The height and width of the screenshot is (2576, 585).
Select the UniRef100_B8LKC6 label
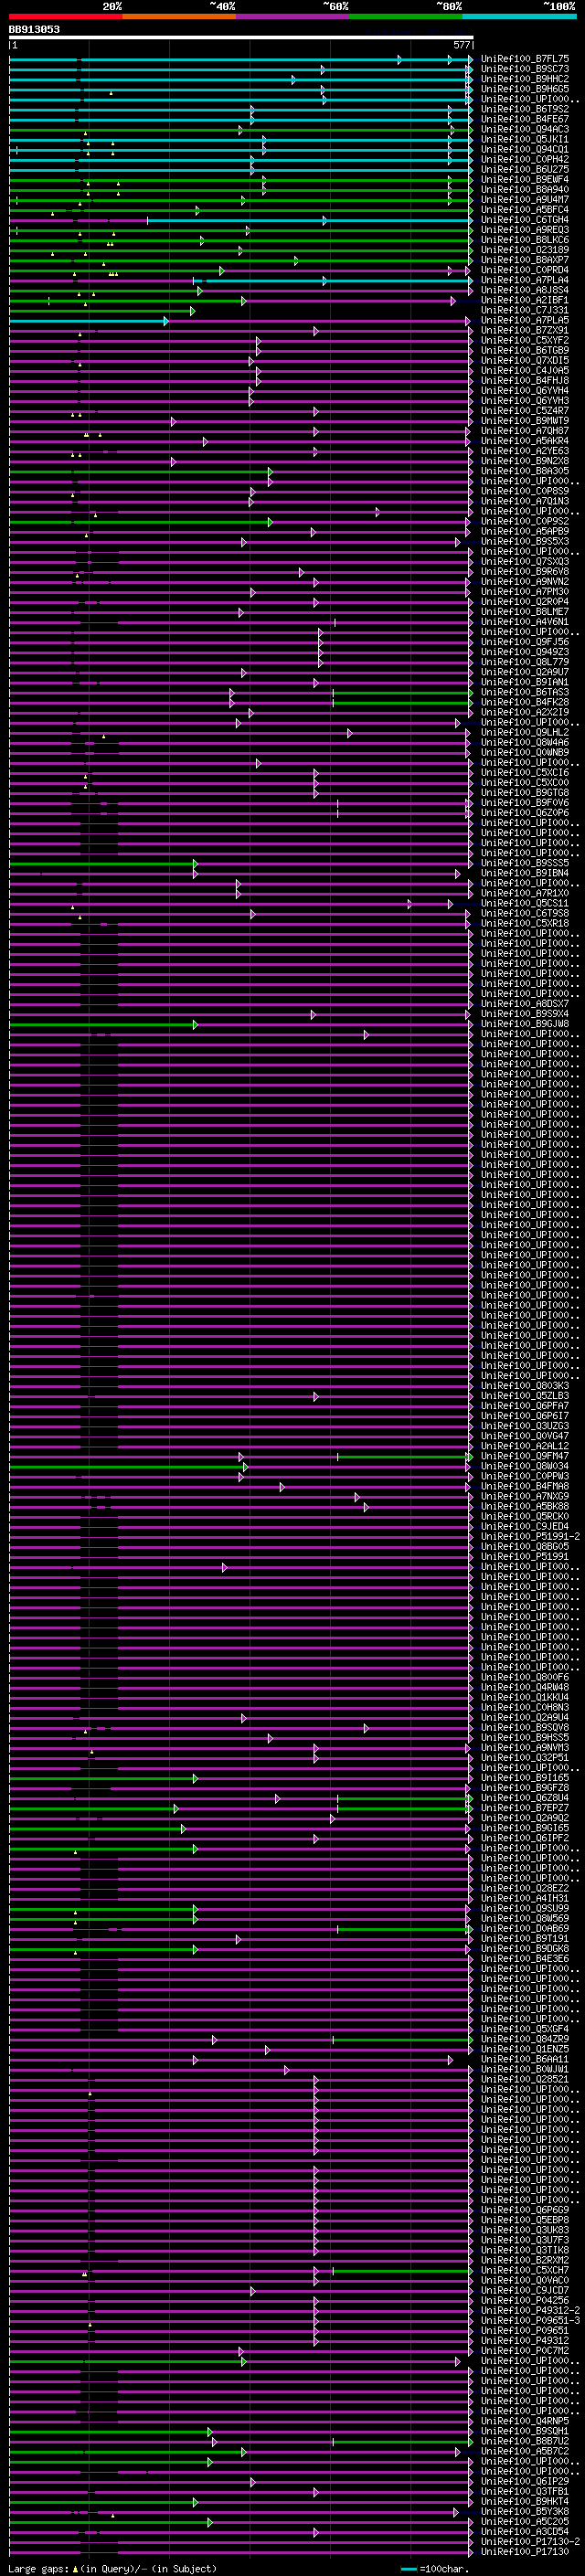525,240
